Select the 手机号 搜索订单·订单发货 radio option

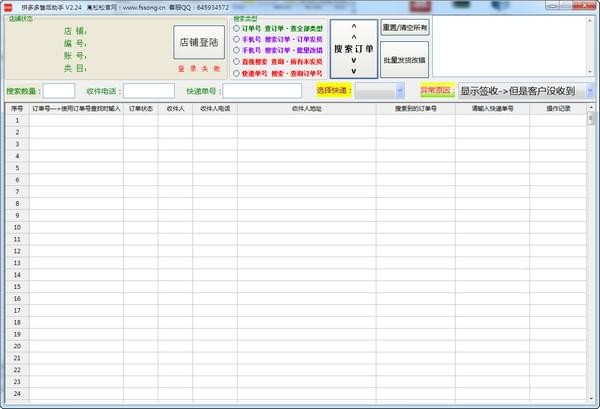[236, 39]
